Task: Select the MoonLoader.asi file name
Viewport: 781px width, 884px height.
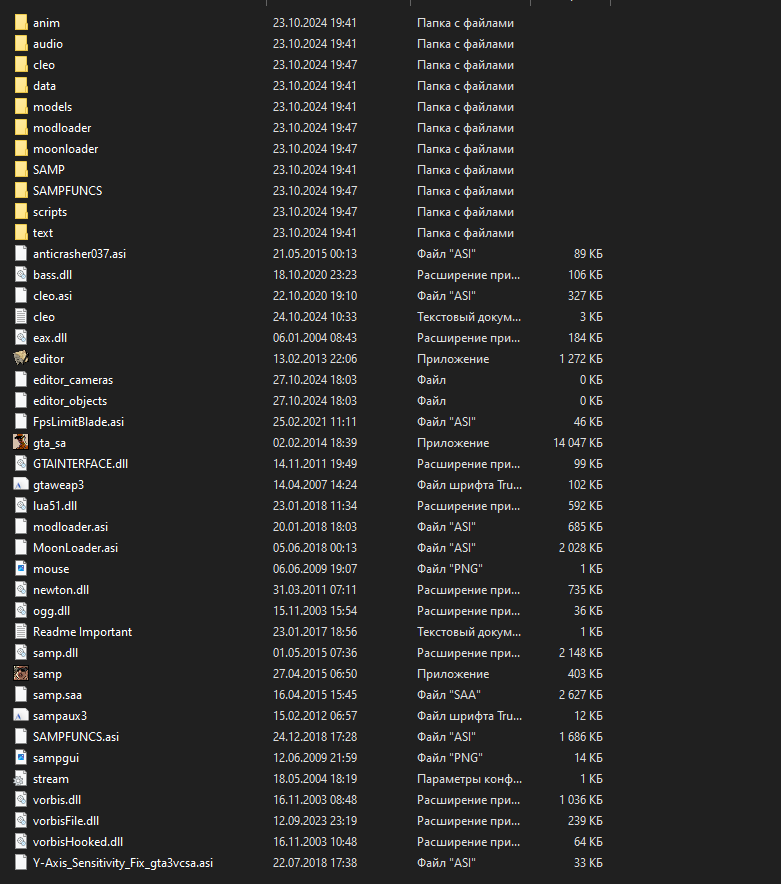Action: pos(75,547)
